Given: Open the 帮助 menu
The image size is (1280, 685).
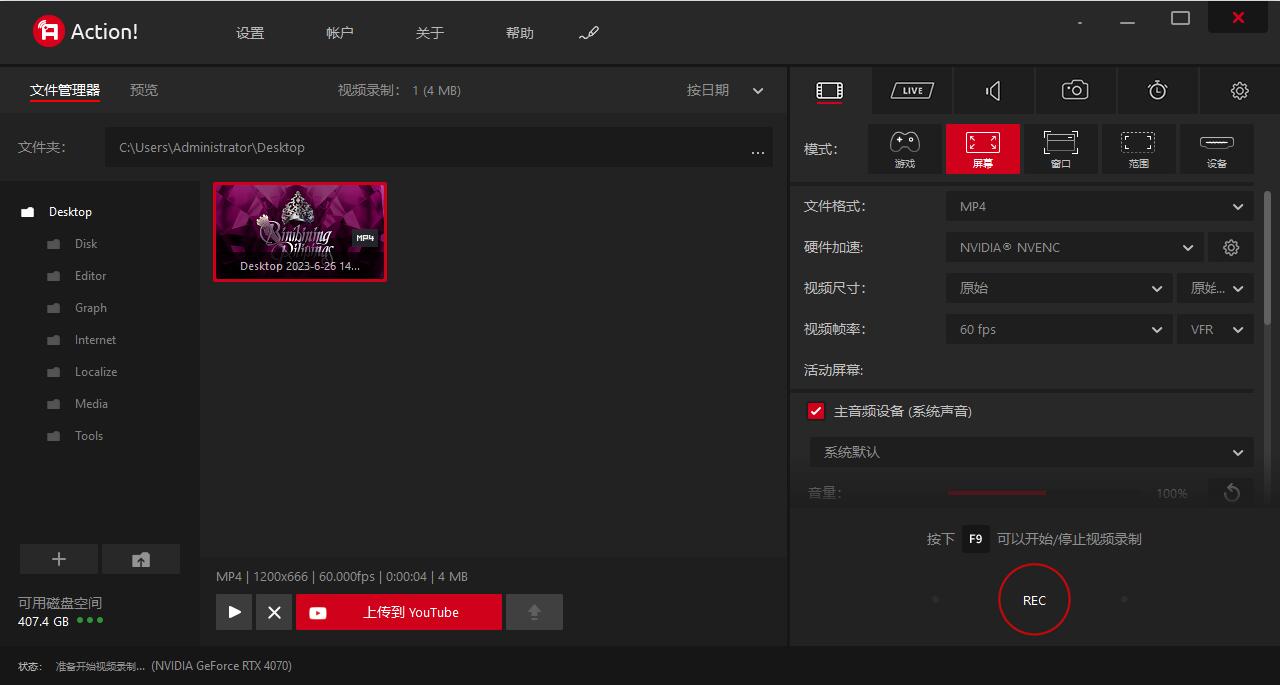Looking at the screenshot, I should (520, 32).
